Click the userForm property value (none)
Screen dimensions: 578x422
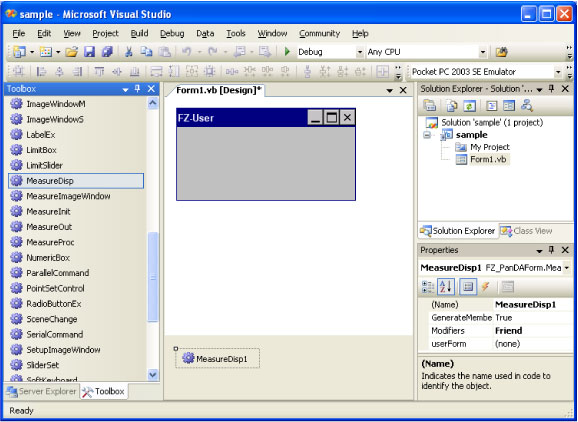tap(533, 344)
